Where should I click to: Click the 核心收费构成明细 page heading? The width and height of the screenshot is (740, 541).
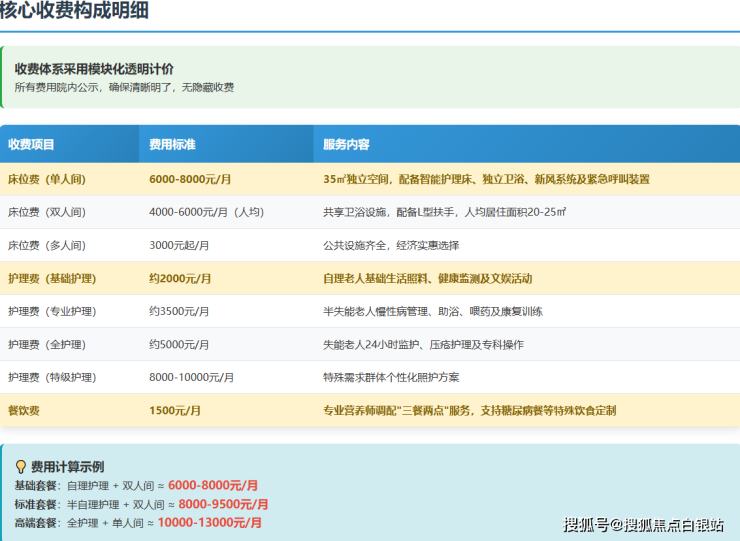click(x=77, y=11)
